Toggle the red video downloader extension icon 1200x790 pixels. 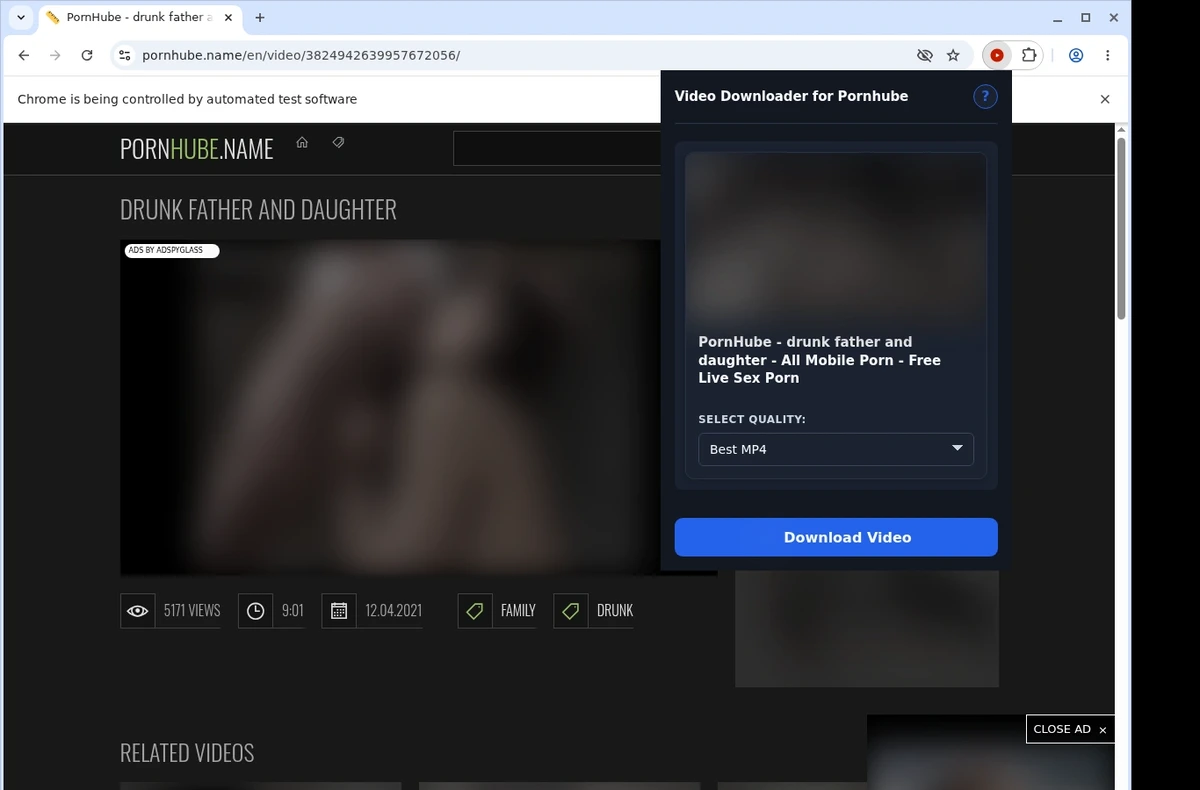point(997,56)
